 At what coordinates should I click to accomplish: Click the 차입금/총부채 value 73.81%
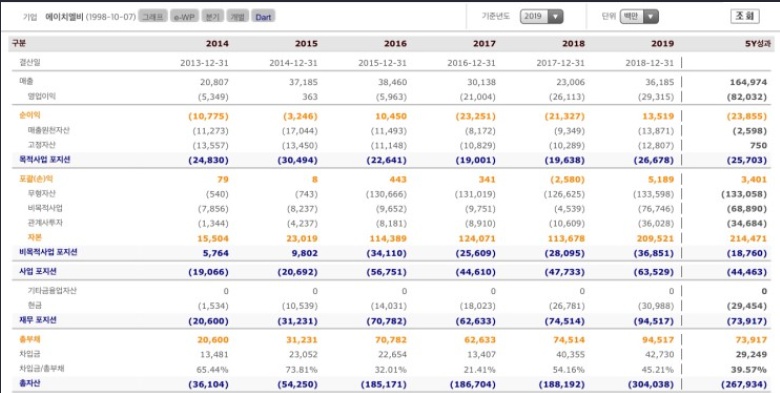pyautogui.click(x=301, y=369)
